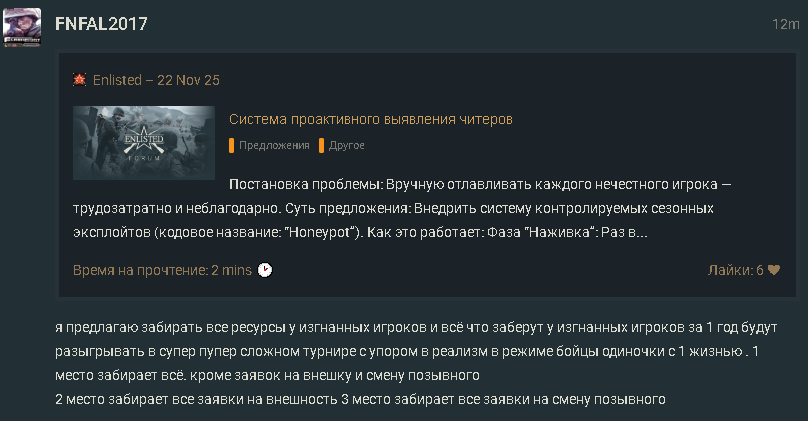
Task: Select the "Предложения" category tag
Action: (x=273, y=146)
